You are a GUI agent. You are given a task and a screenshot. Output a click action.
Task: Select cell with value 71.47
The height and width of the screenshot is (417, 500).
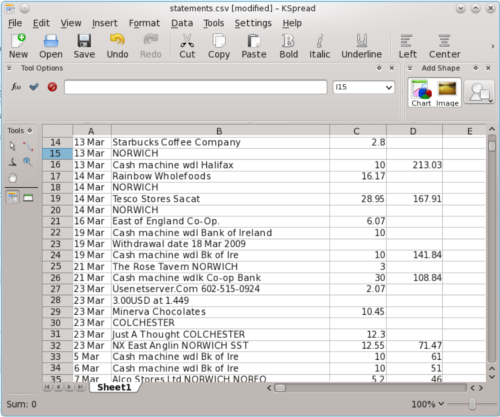tap(414, 346)
